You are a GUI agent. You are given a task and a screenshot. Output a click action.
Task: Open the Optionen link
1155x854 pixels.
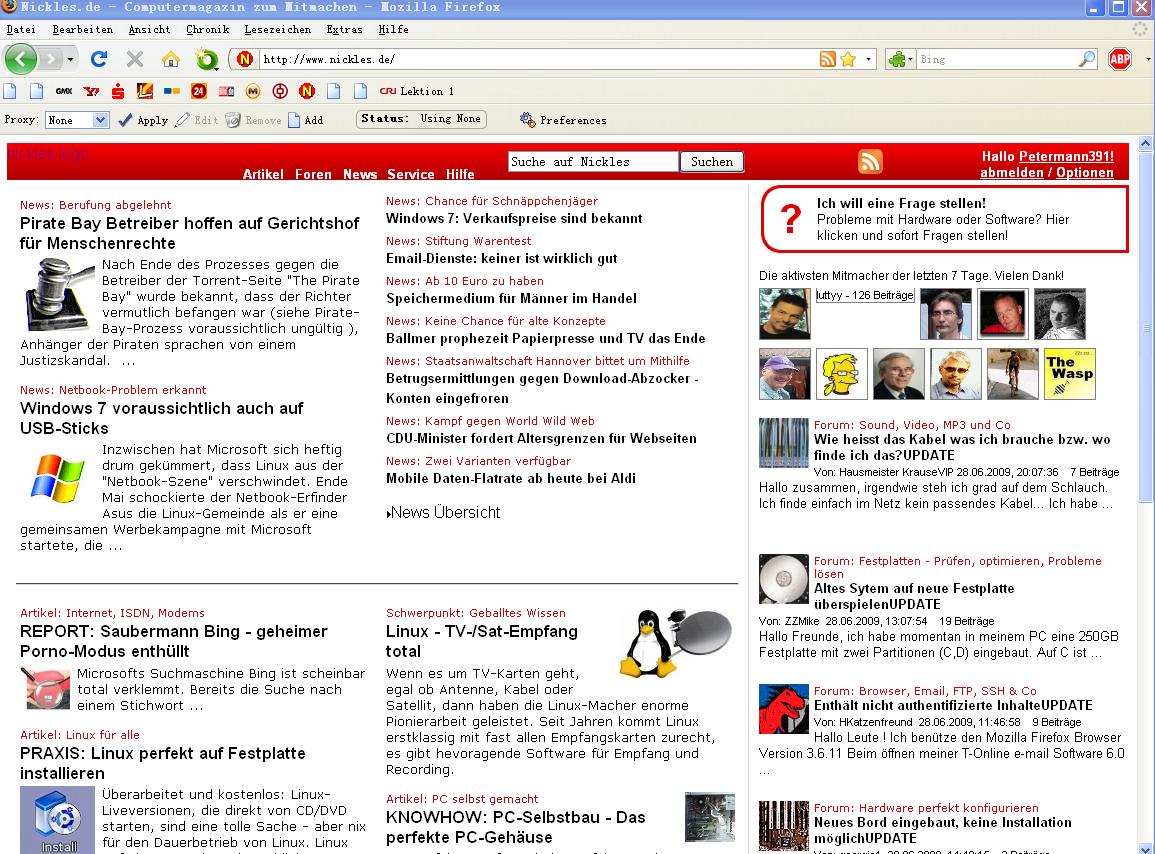click(1084, 172)
